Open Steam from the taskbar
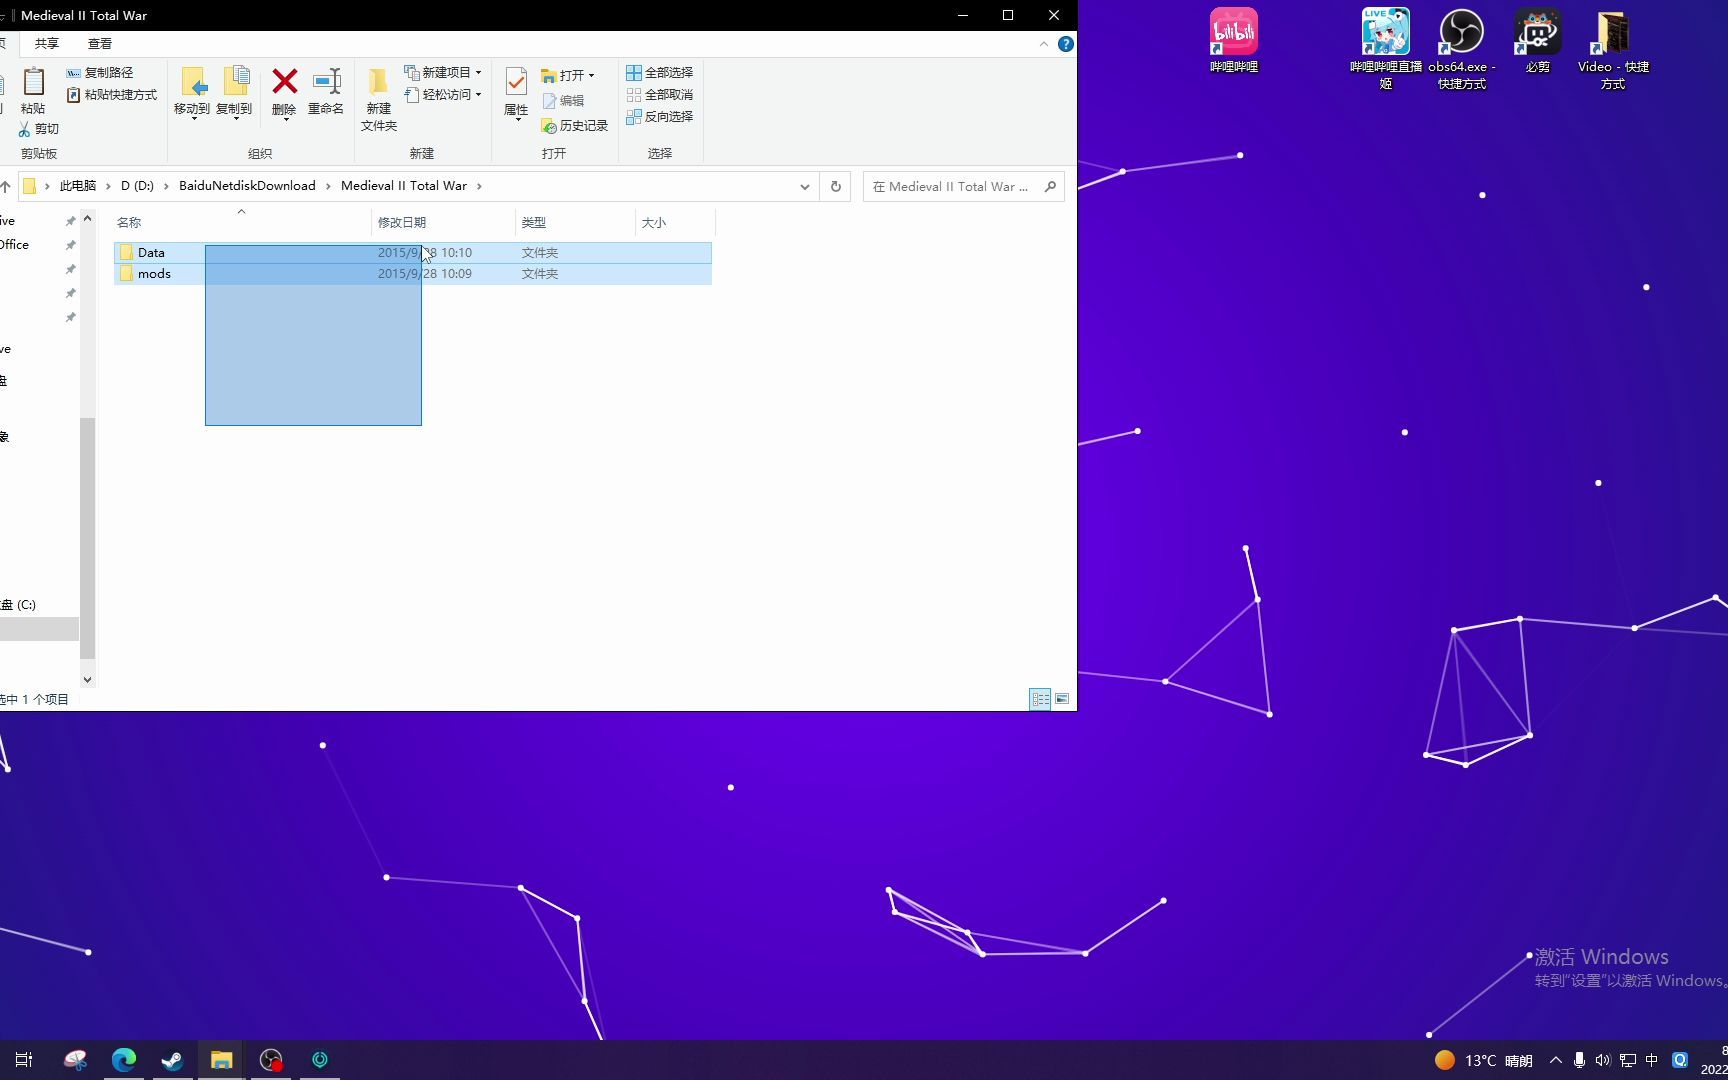1728x1080 pixels. (172, 1060)
